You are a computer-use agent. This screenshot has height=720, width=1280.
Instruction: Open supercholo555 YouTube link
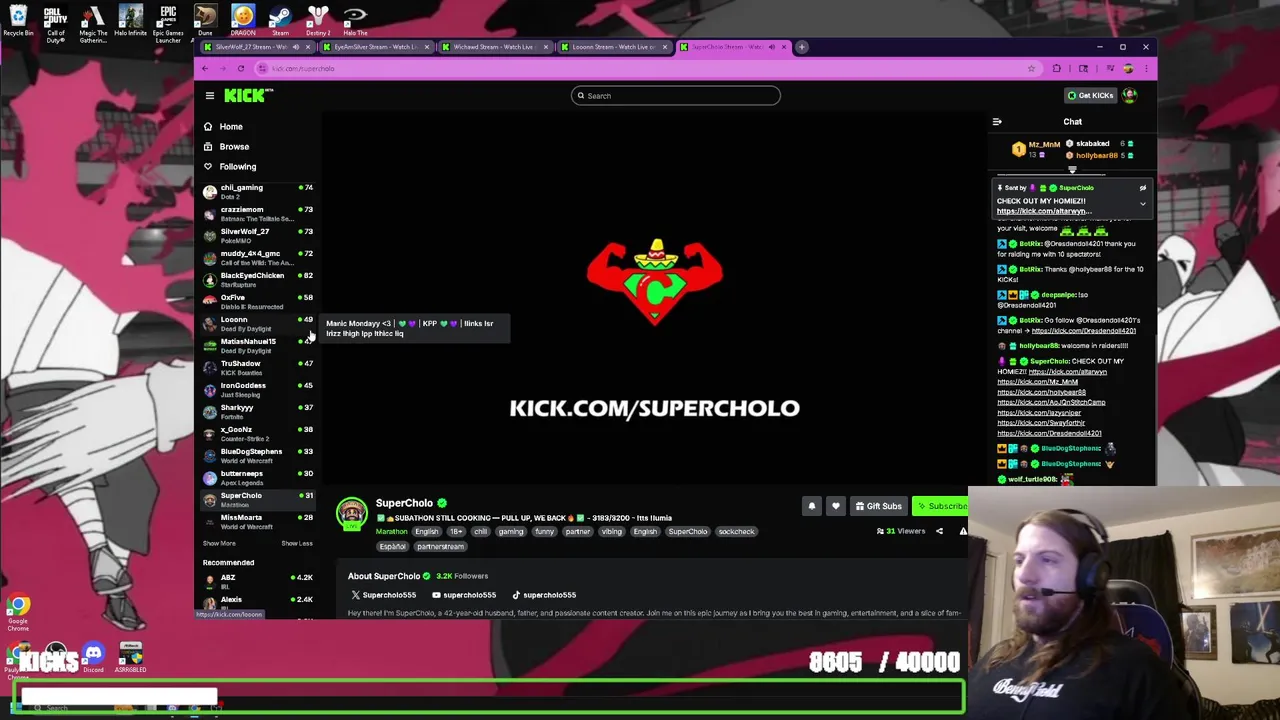pyautogui.click(x=464, y=595)
